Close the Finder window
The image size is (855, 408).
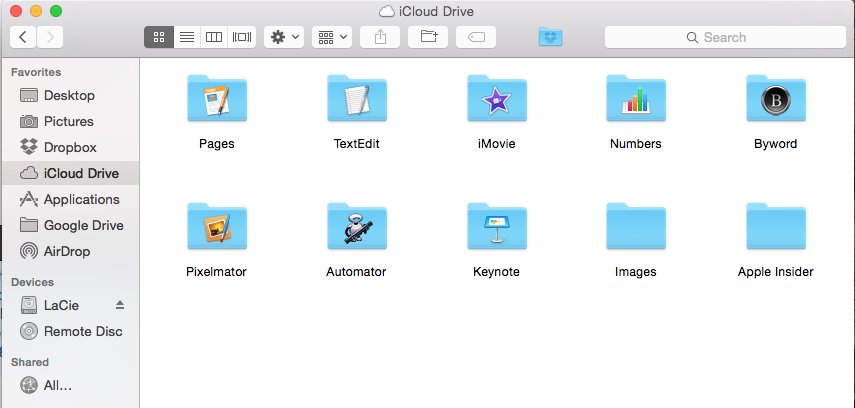point(16,11)
